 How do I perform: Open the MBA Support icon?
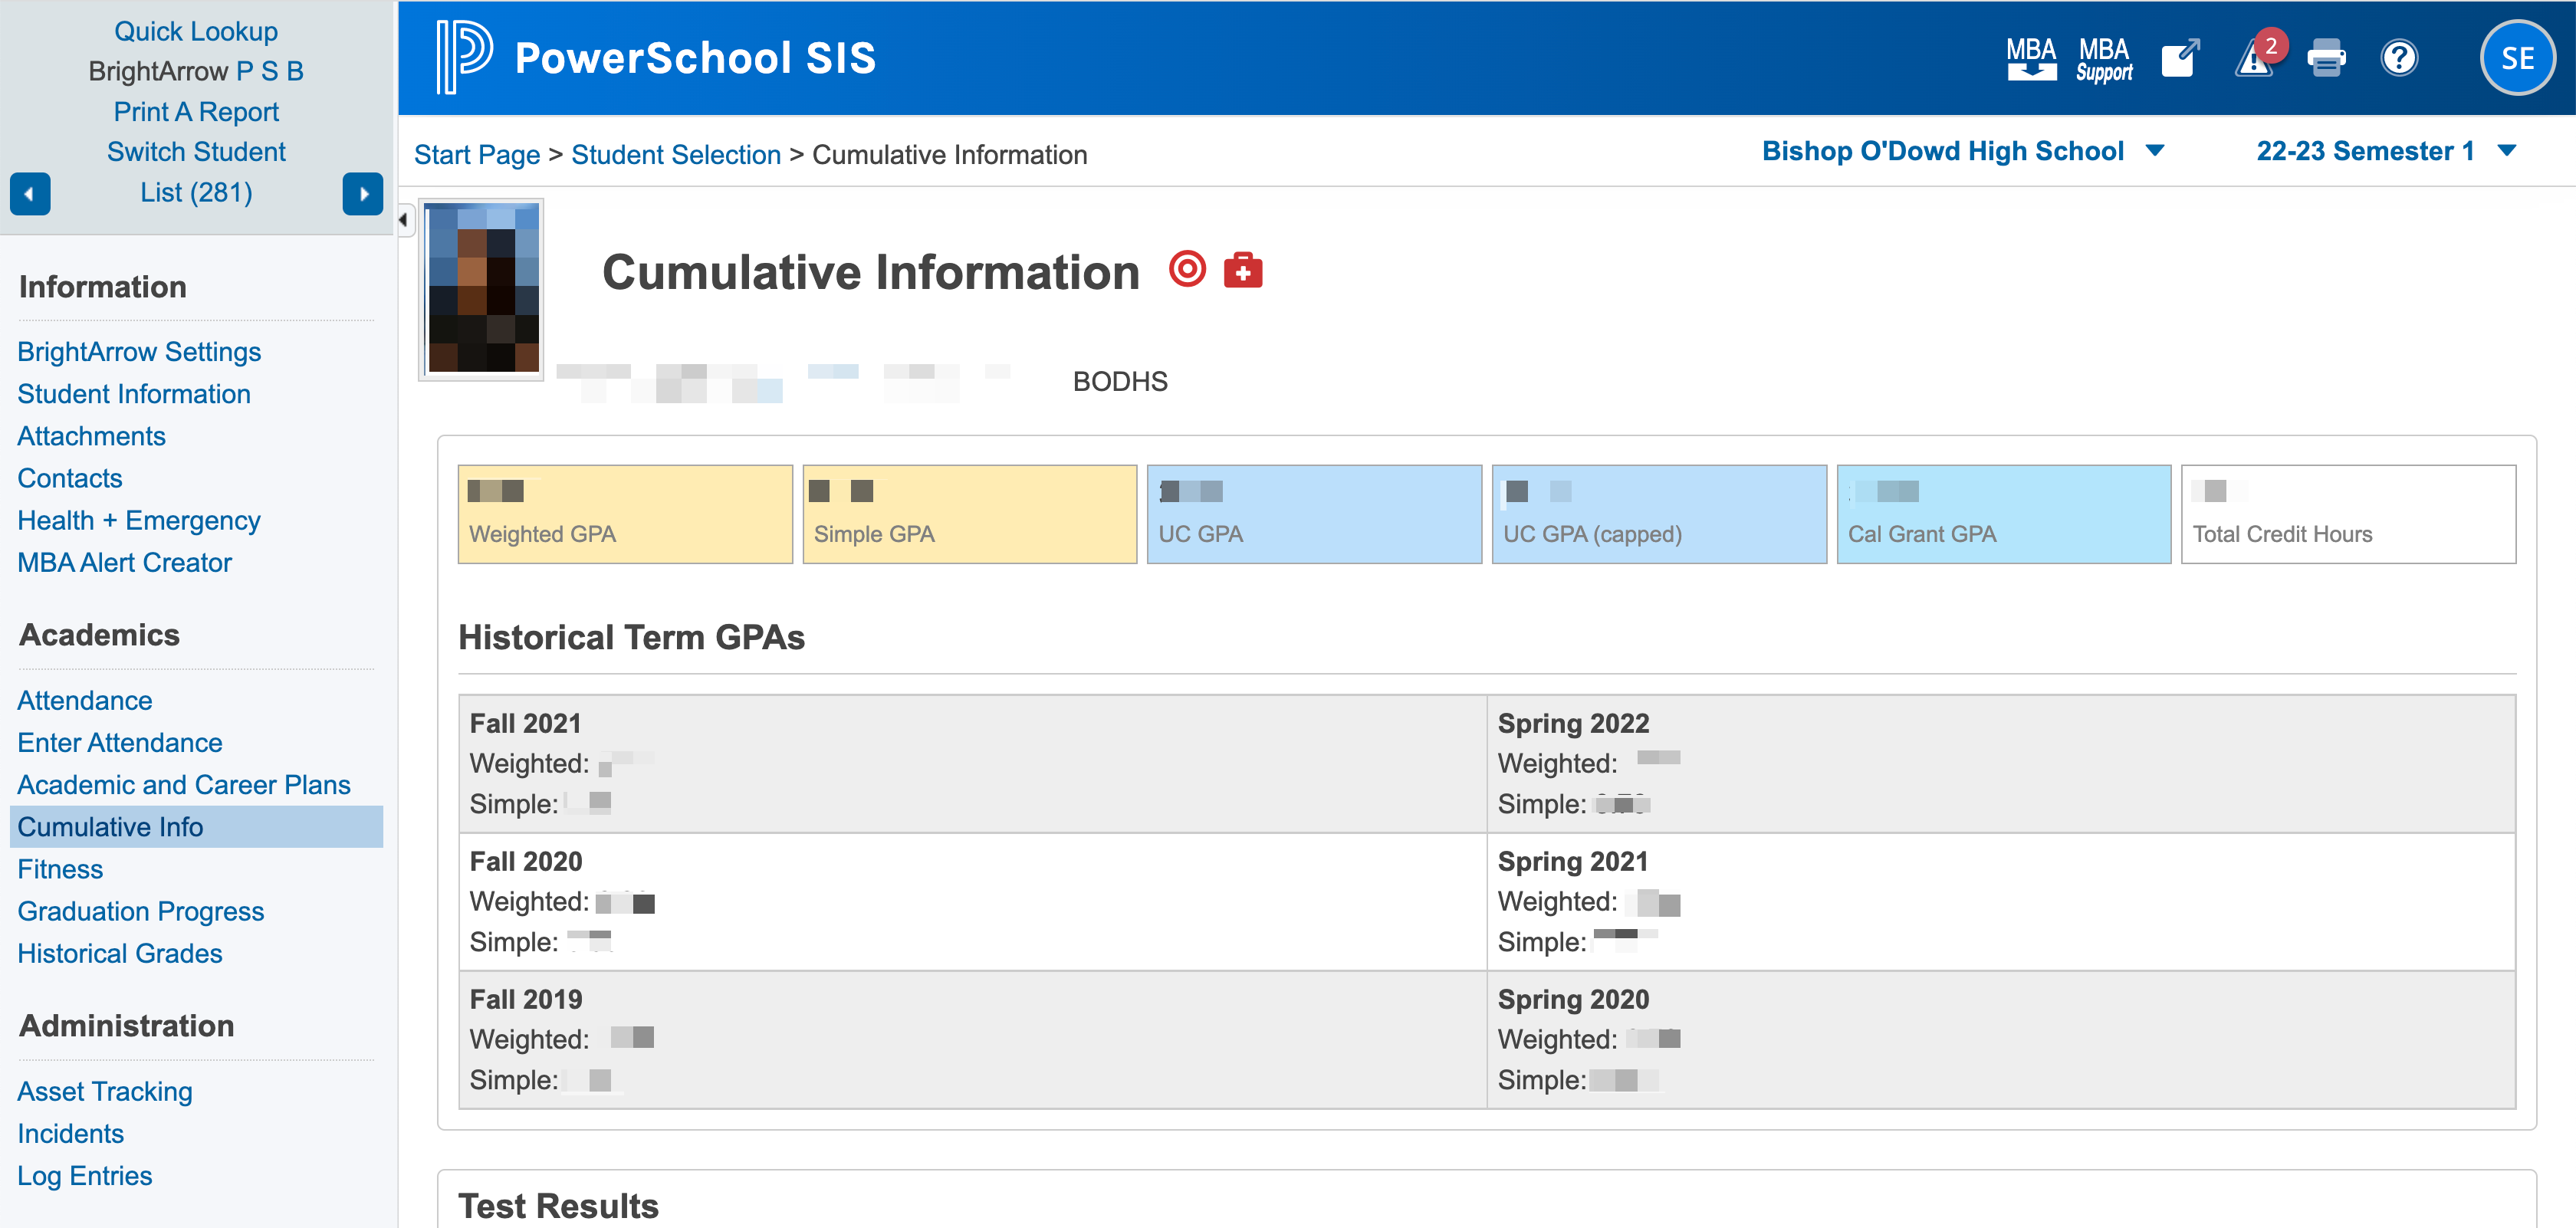(2104, 58)
